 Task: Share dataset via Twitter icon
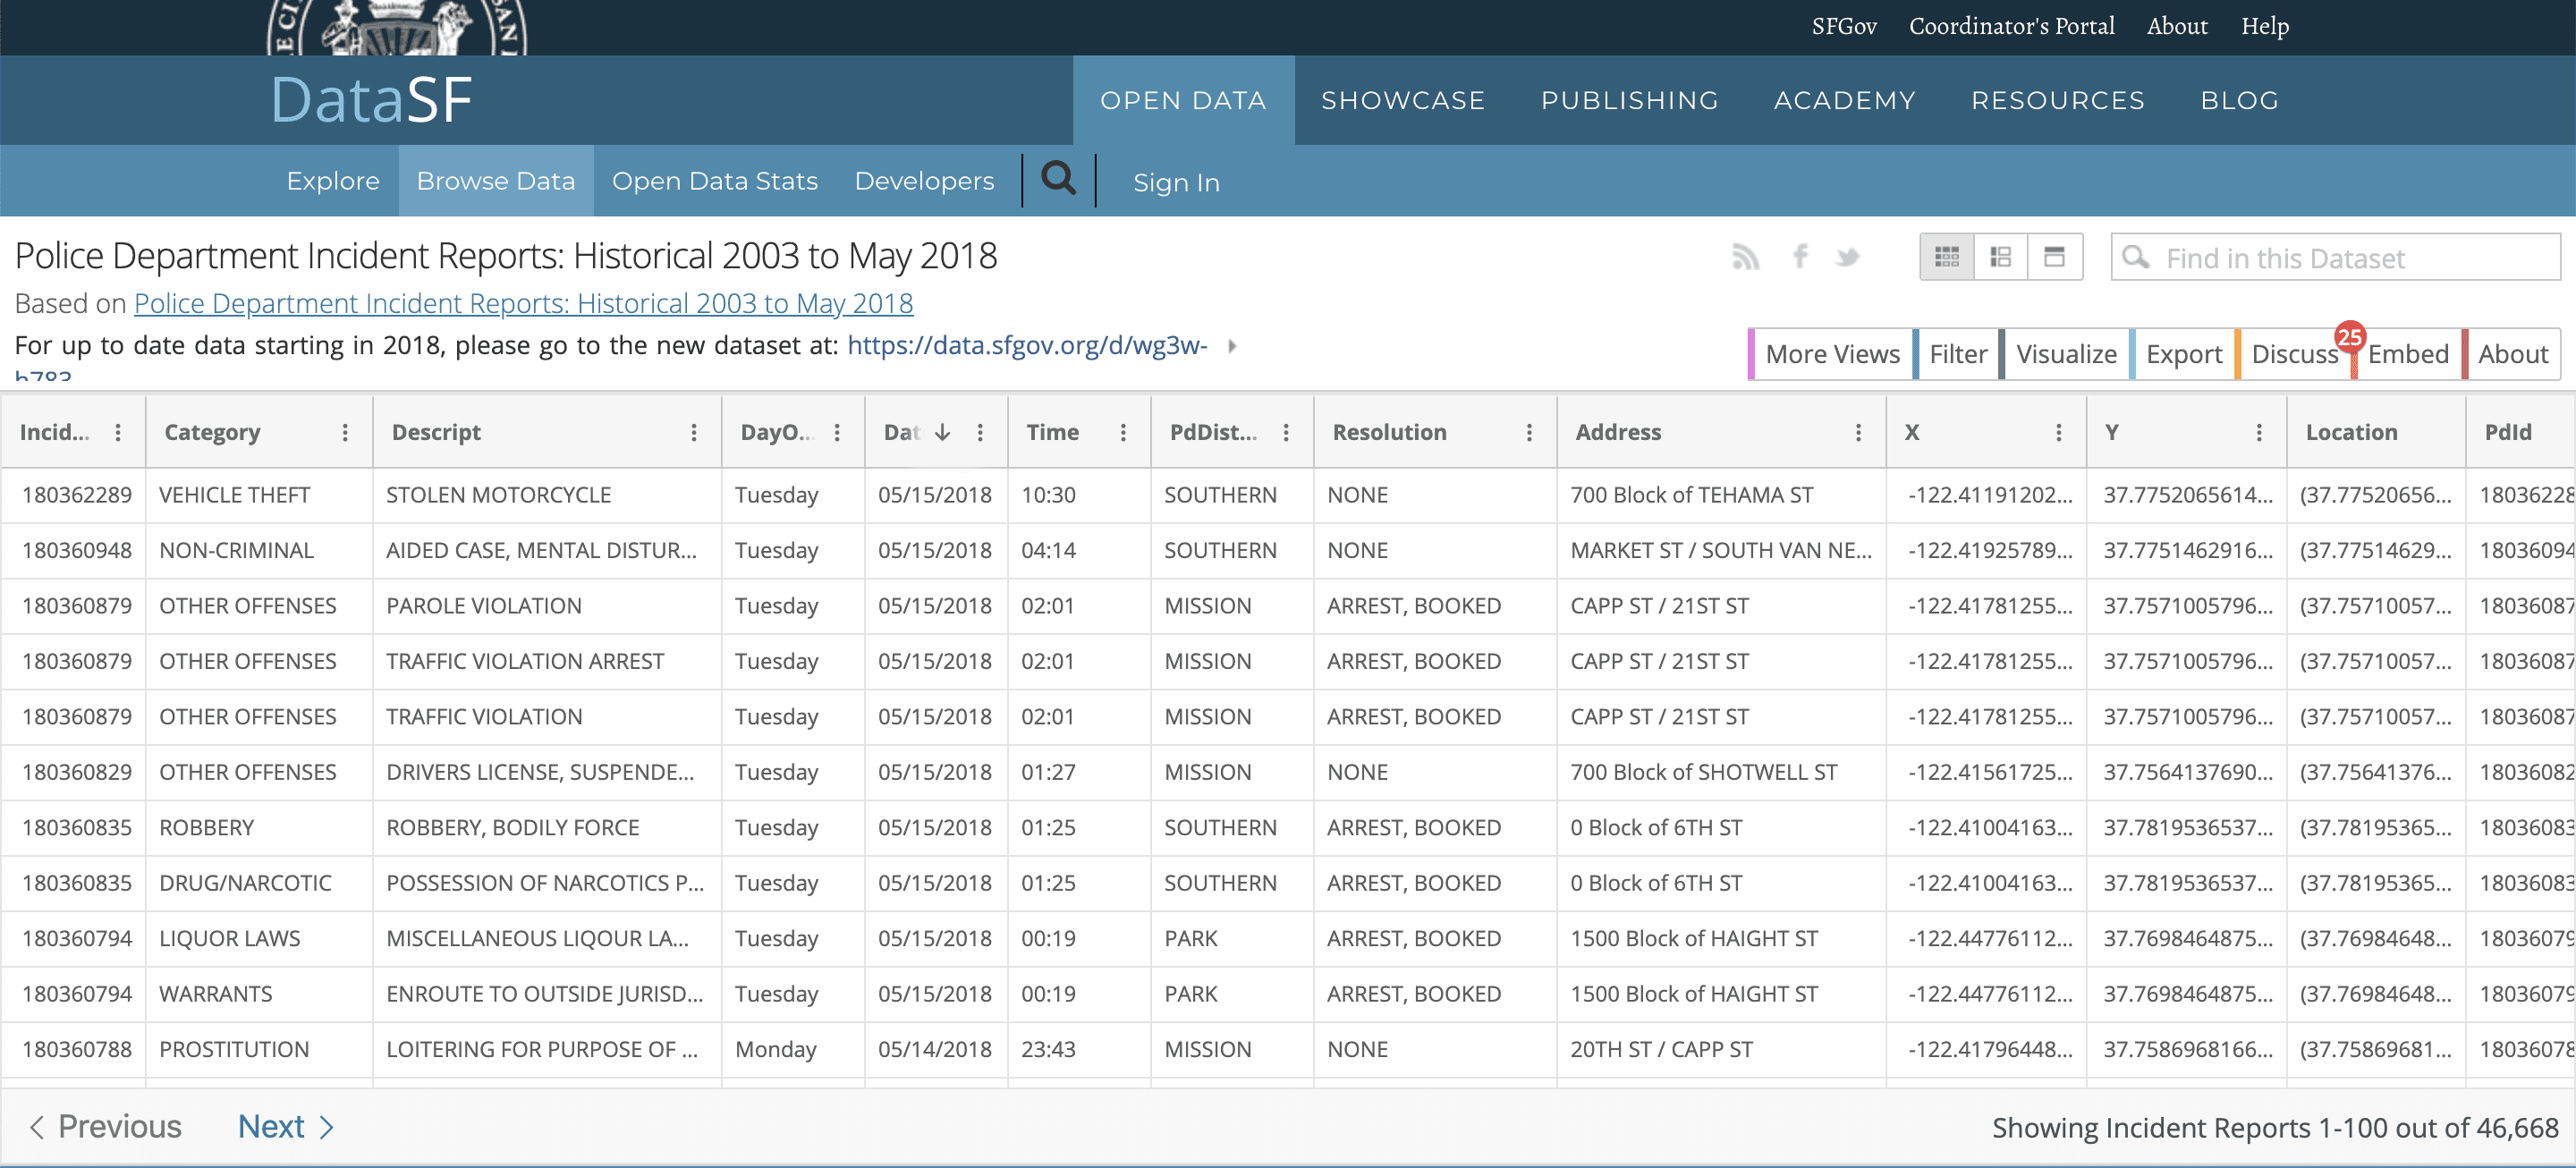(1847, 257)
